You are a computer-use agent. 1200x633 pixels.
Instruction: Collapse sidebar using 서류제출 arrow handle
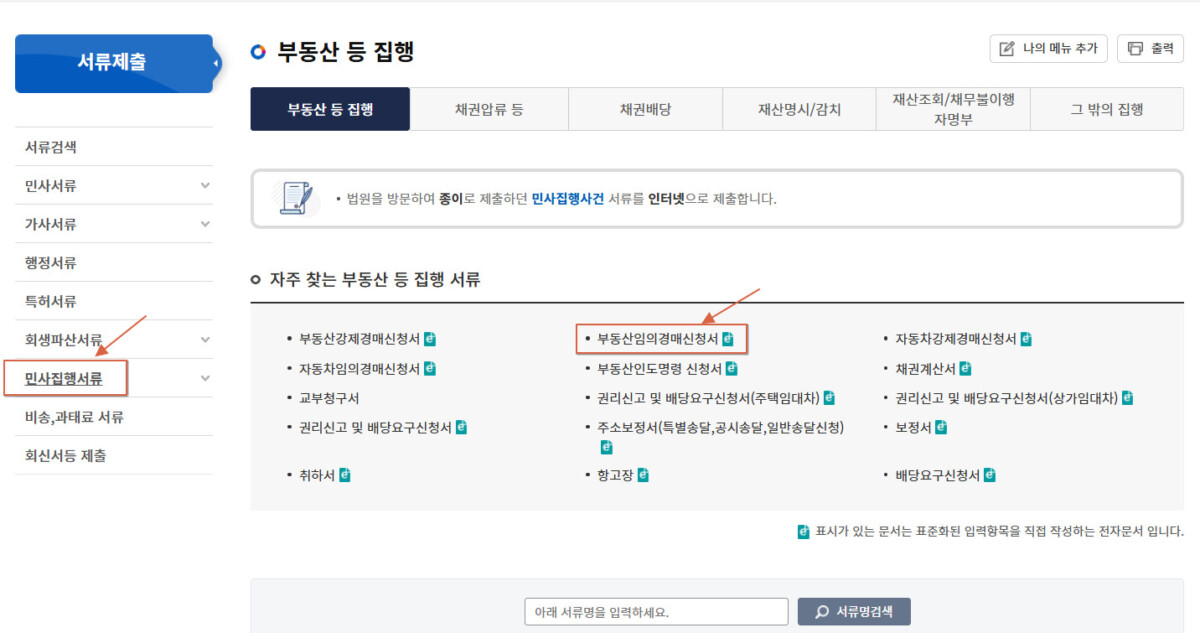point(216,64)
